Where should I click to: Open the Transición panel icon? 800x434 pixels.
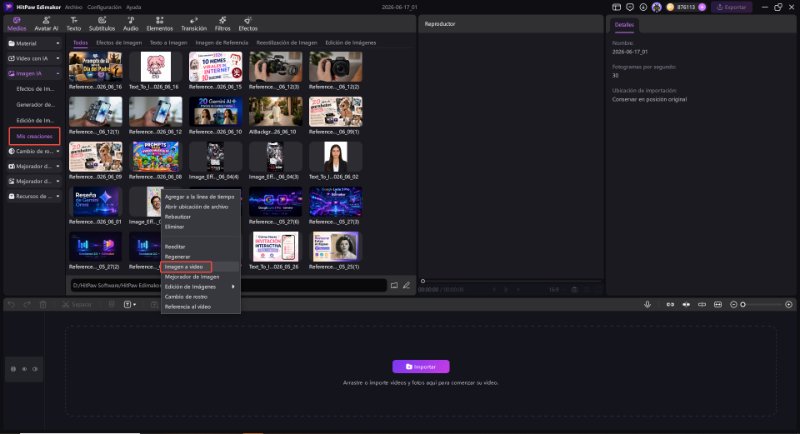tap(194, 23)
